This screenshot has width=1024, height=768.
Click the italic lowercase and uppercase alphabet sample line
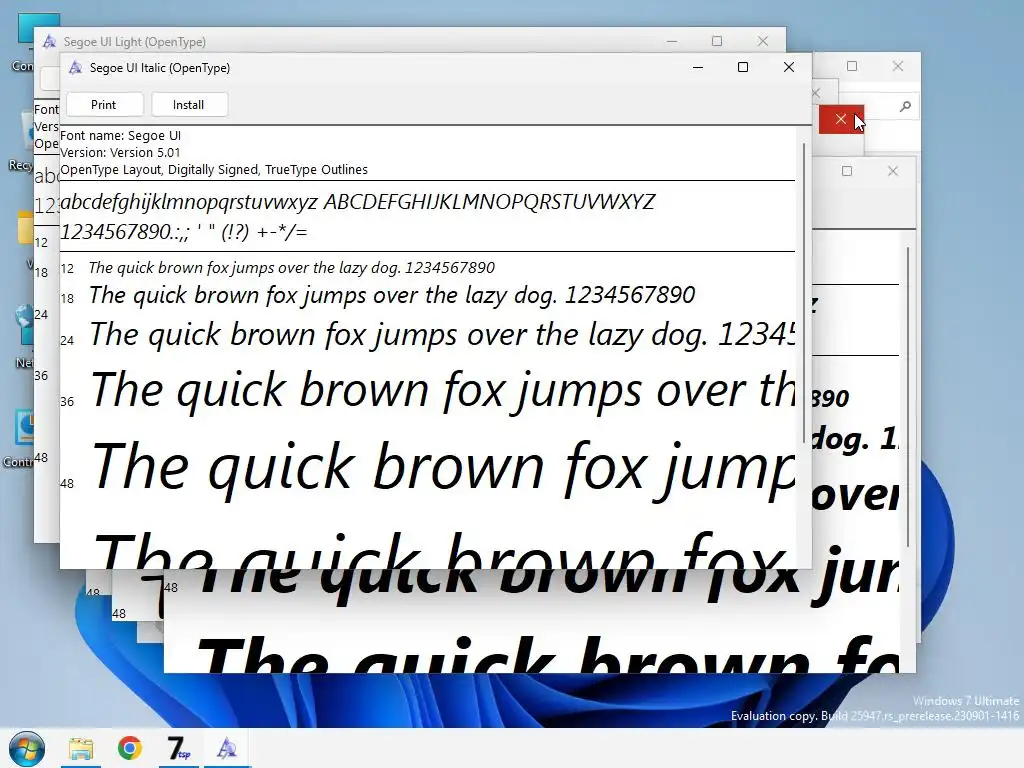pyautogui.click(x=358, y=202)
